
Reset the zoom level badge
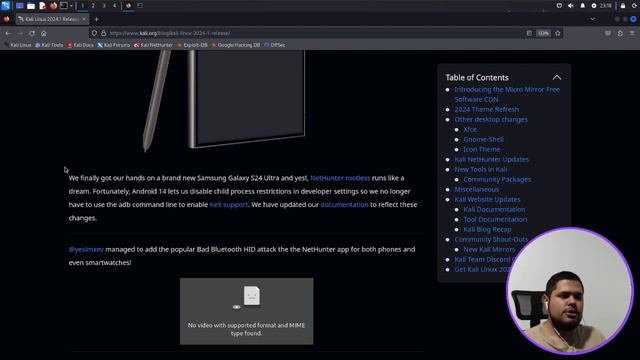coord(543,33)
